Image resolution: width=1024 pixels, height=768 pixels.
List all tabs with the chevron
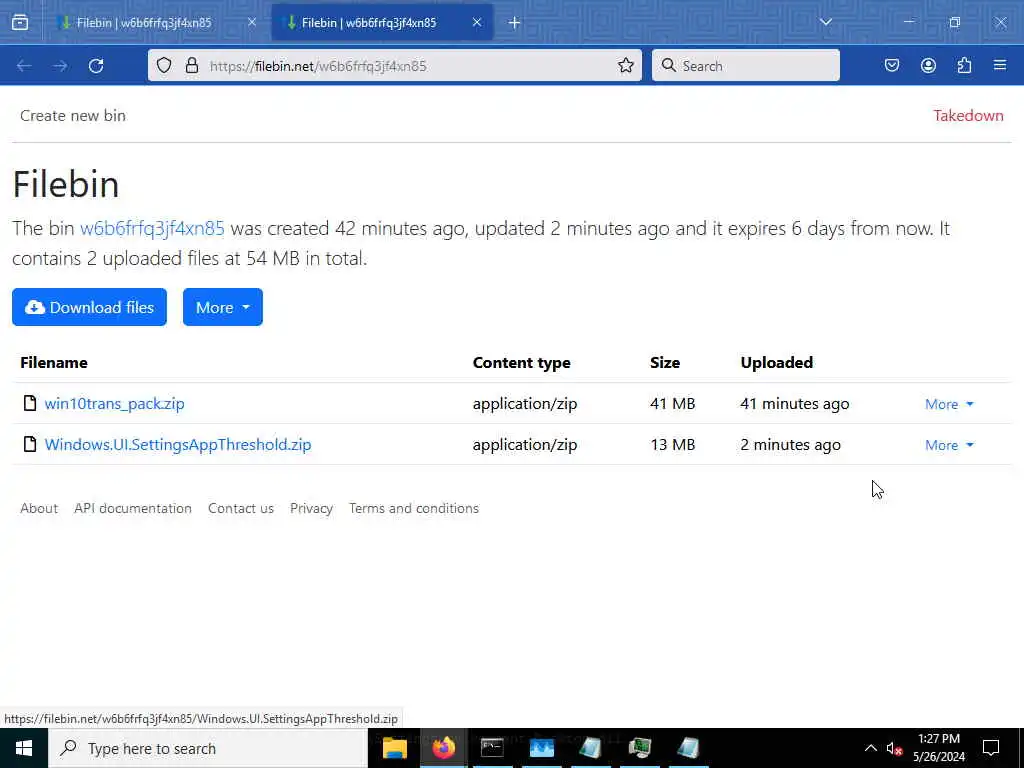[x=825, y=22]
